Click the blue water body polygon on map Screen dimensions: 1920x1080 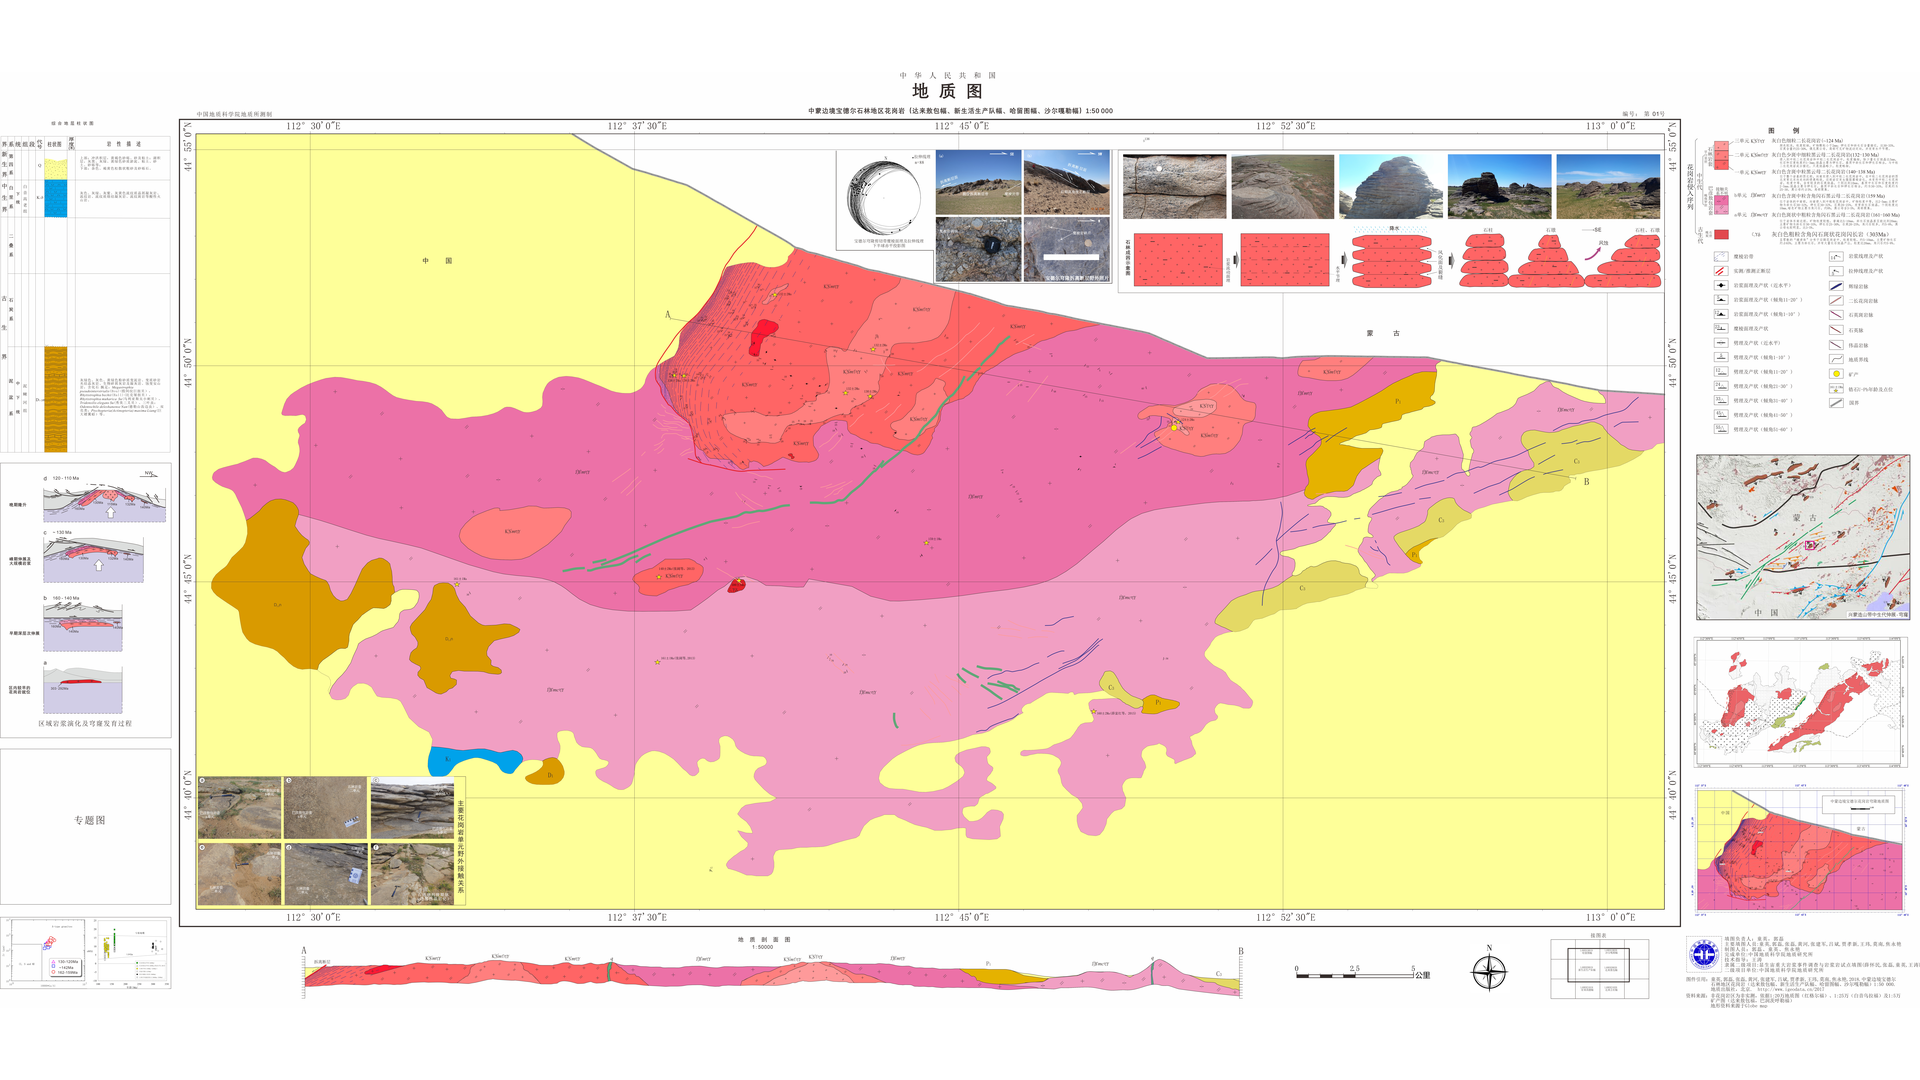(476, 760)
